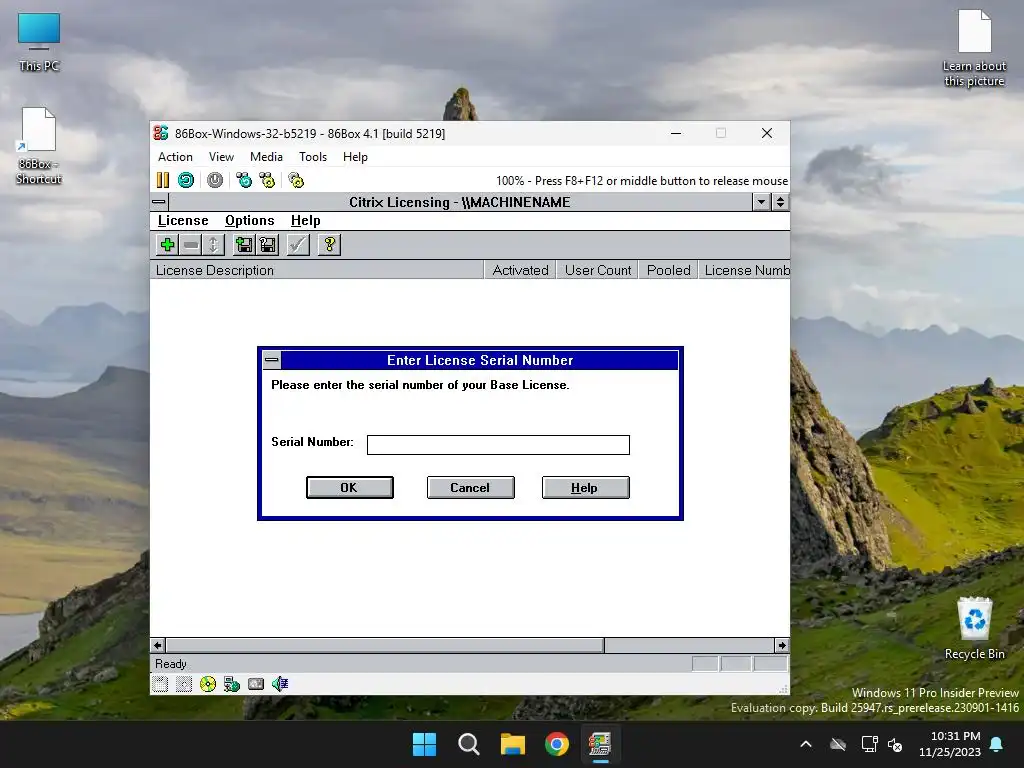Click the diskette with green plus icon

coord(244,245)
